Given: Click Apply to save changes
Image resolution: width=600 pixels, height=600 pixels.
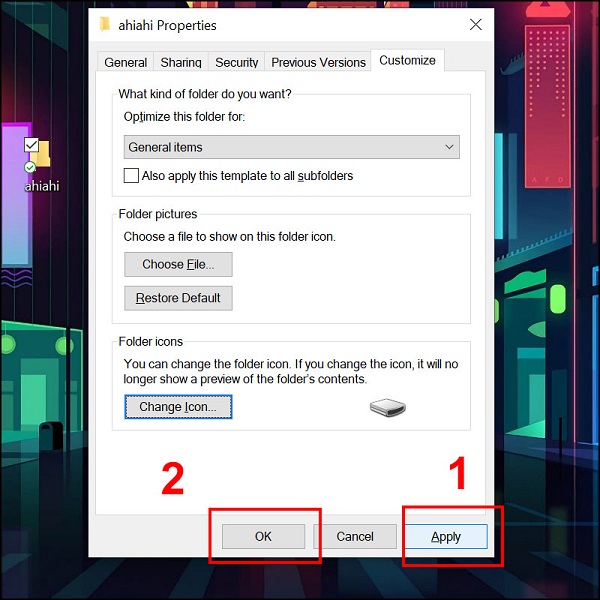Looking at the screenshot, I should [x=445, y=536].
